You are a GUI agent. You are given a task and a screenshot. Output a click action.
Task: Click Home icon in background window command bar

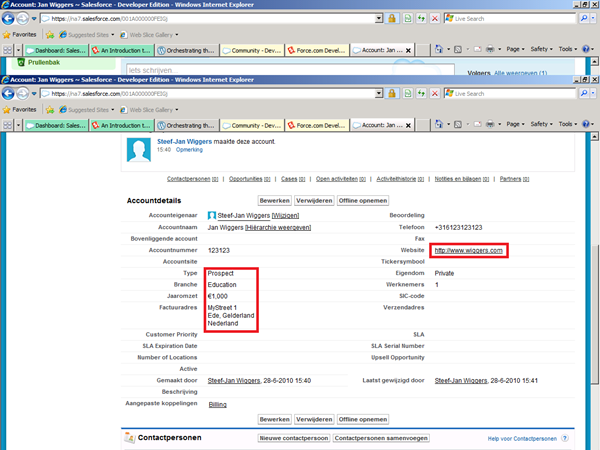pos(439,50)
